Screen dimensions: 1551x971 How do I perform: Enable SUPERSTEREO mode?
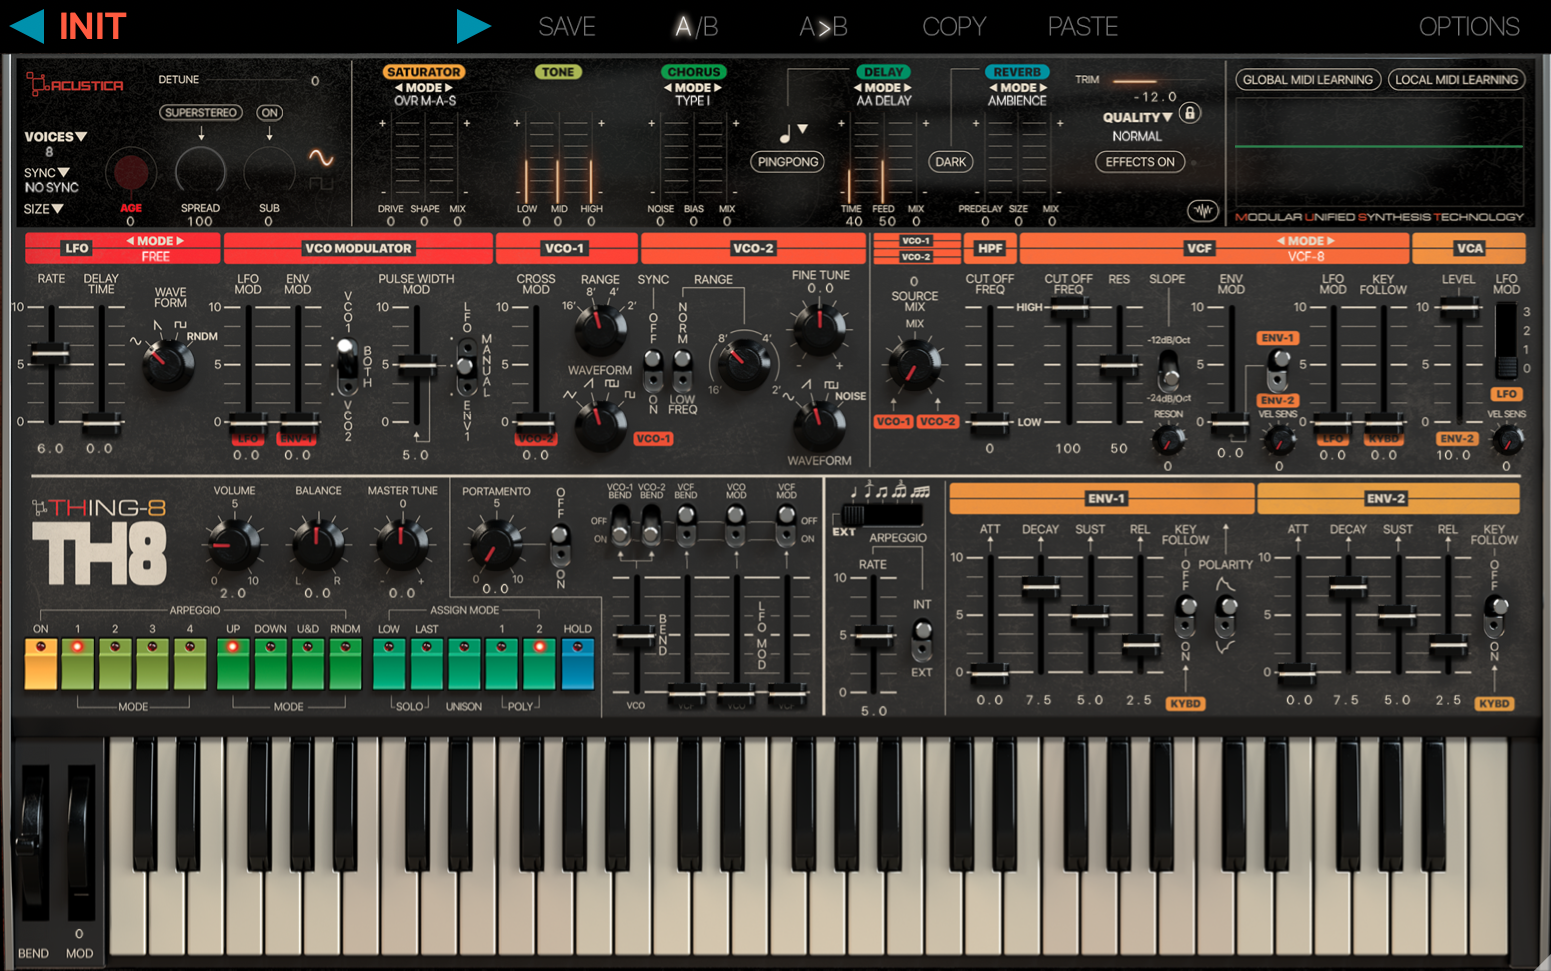tap(200, 113)
